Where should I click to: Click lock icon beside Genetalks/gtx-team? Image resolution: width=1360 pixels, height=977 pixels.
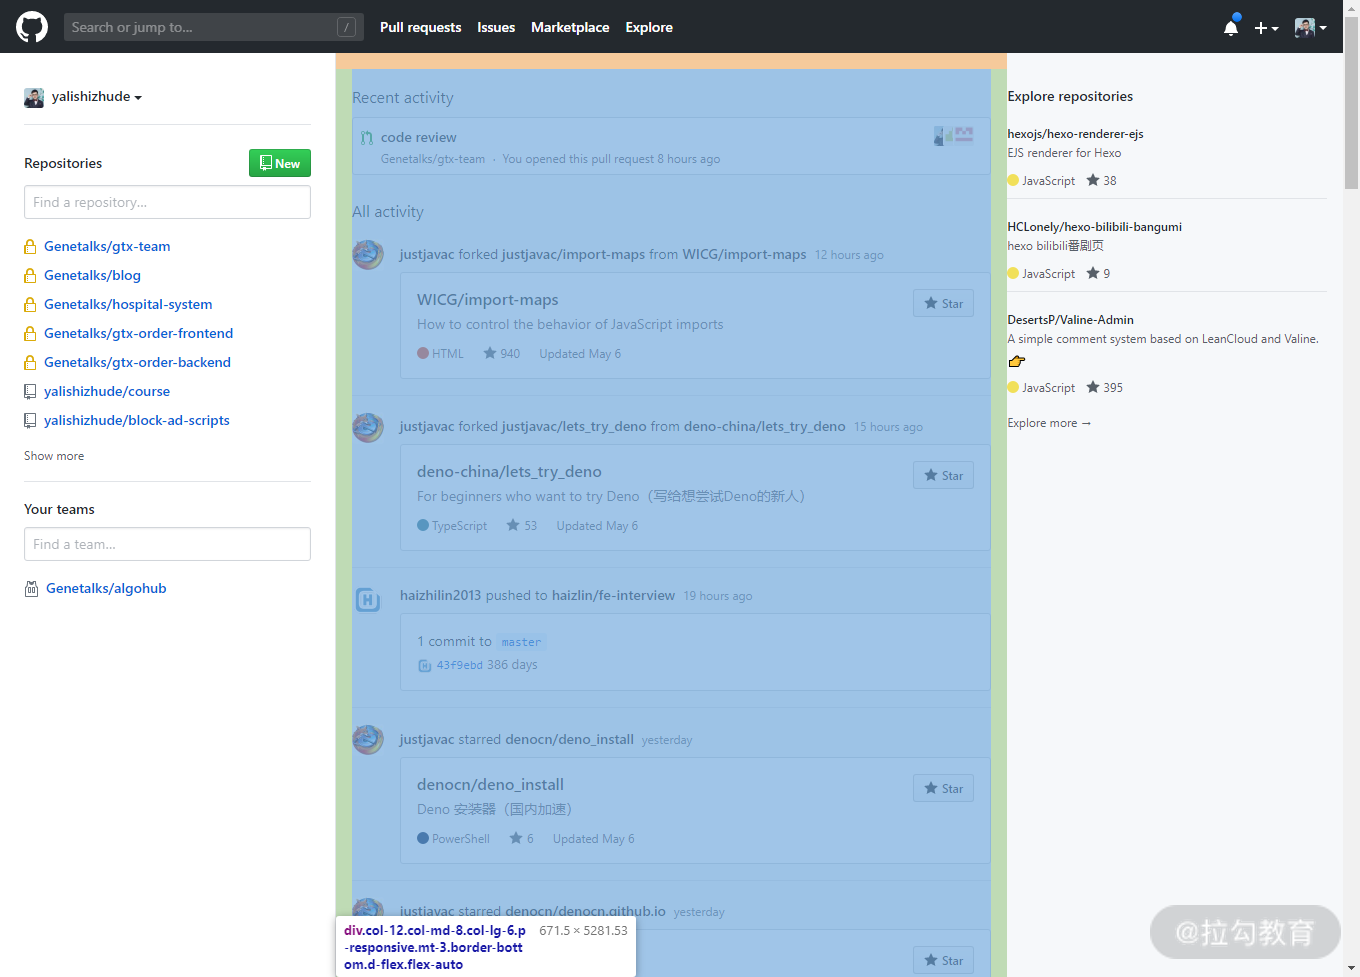coord(30,247)
